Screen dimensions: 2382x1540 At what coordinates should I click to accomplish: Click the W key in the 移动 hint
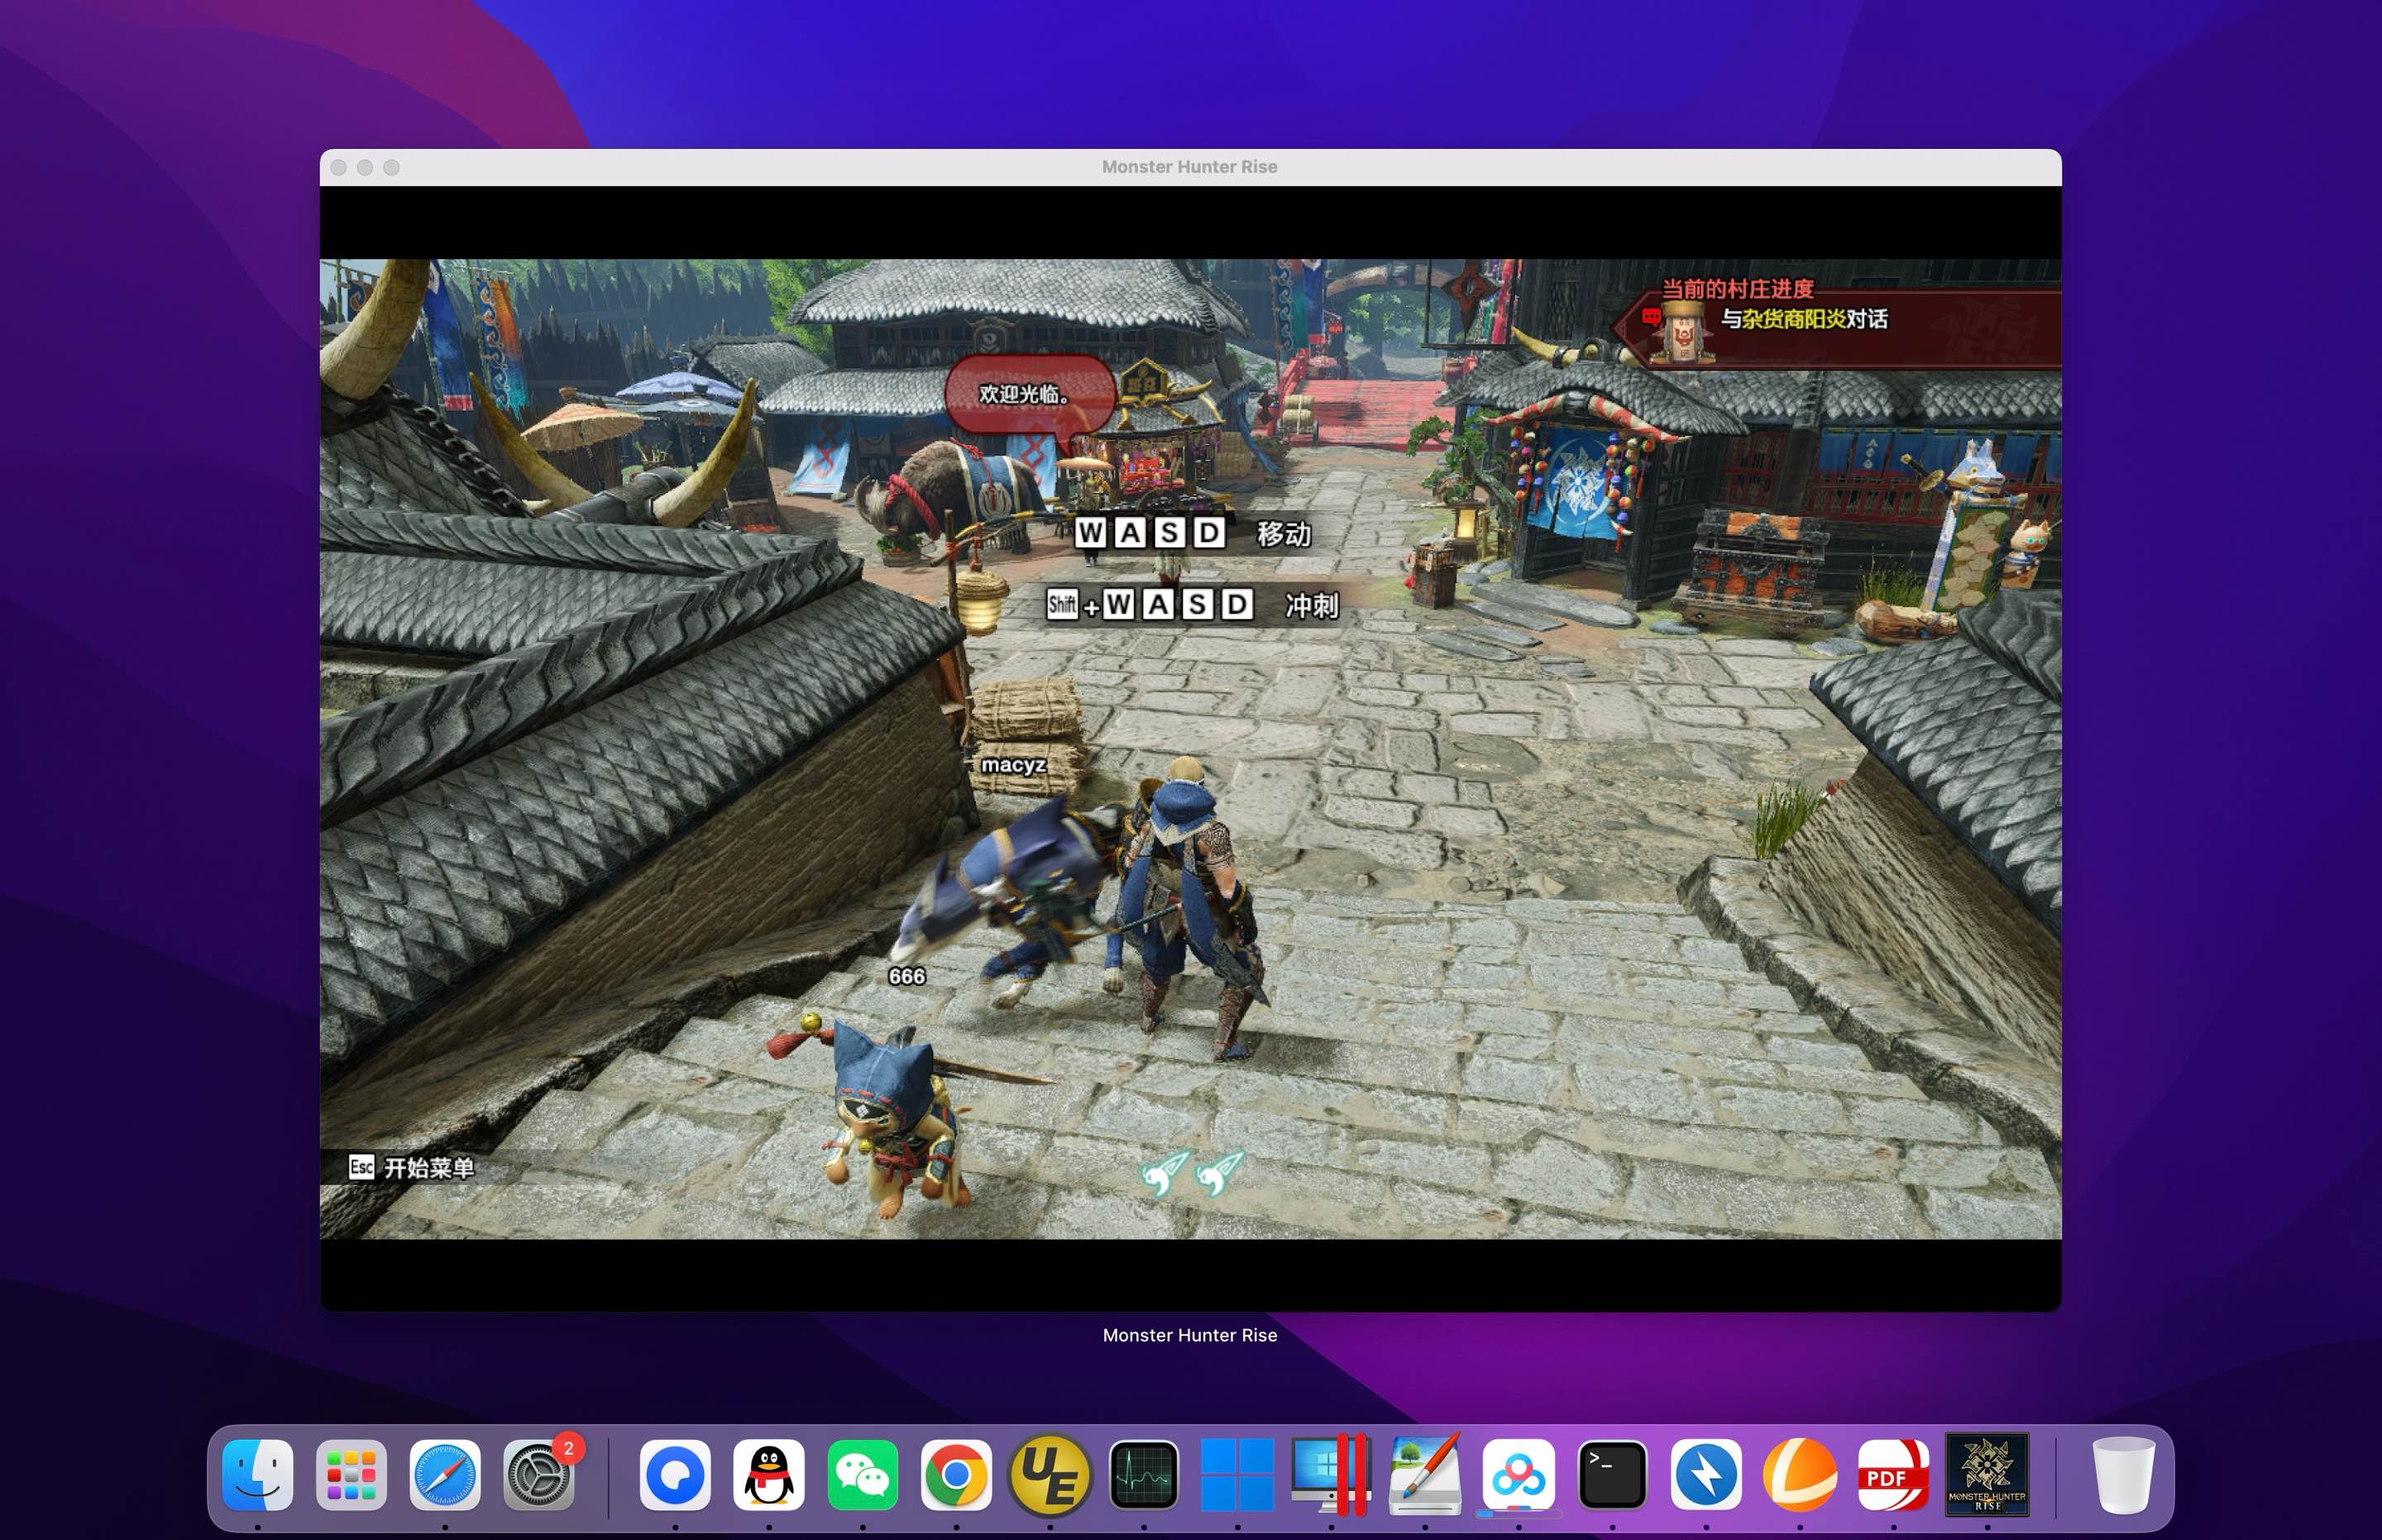1091,533
